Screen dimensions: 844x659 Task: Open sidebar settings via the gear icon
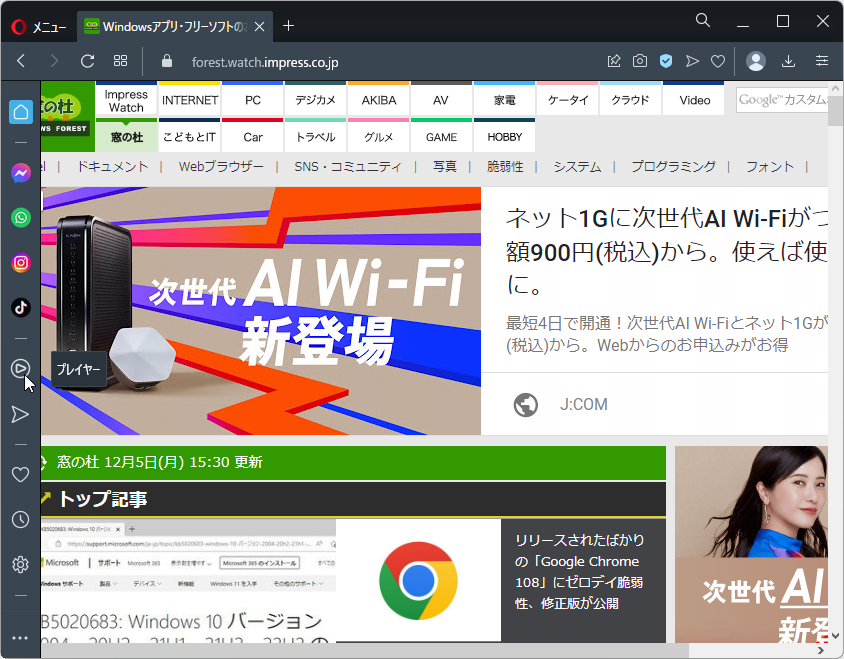click(20, 564)
